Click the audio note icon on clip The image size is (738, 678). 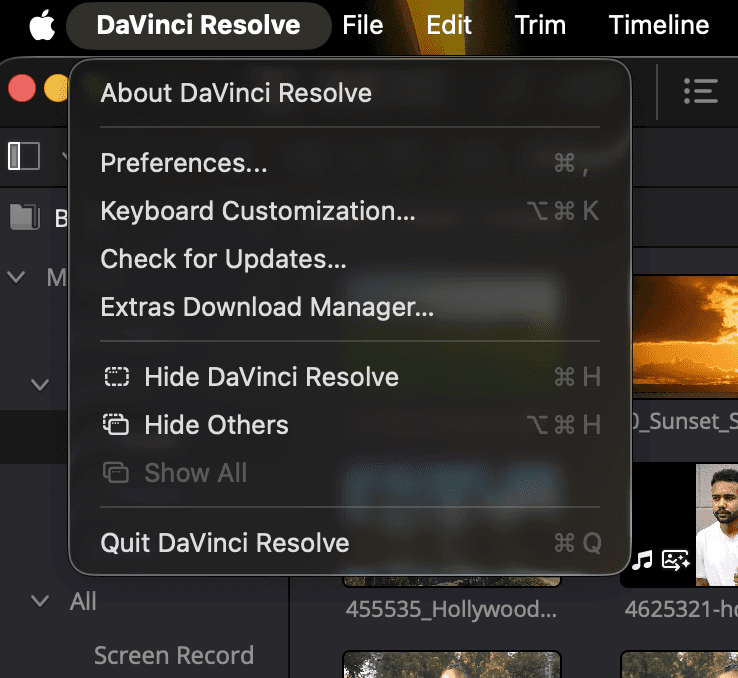tap(642, 560)
